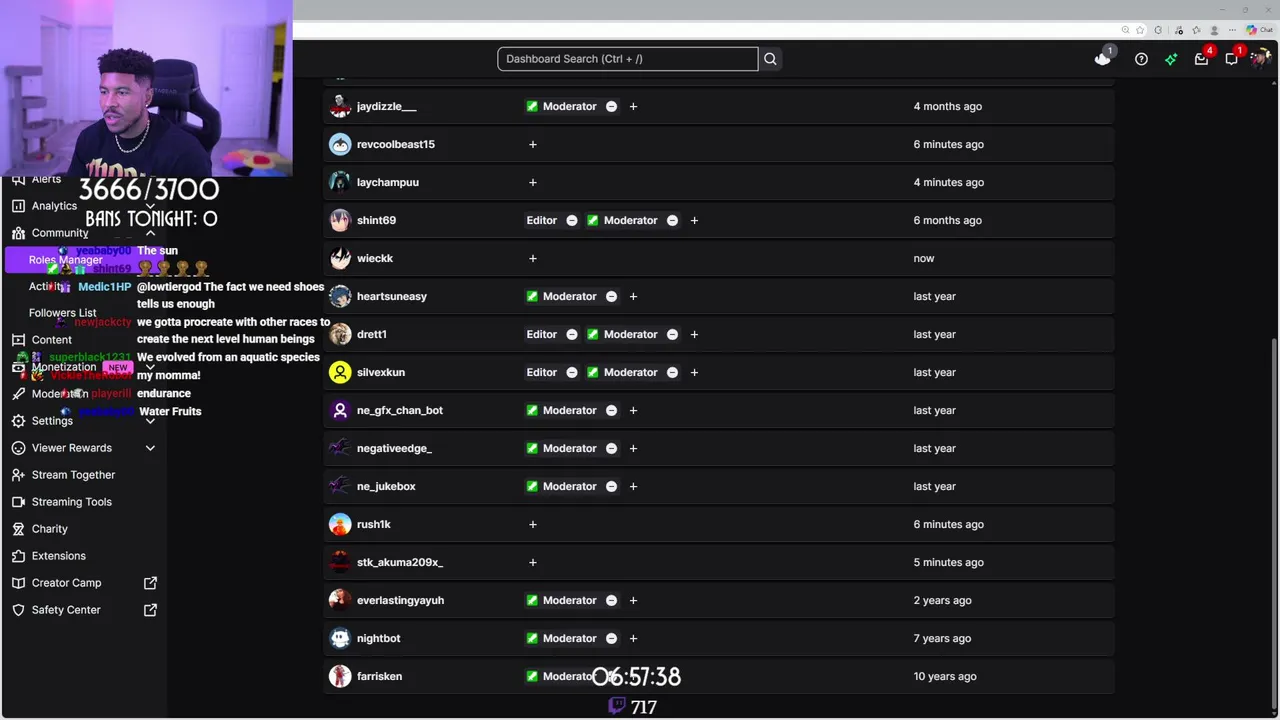
Task: Add a role to laychampuu
Action: click(533, 182)
